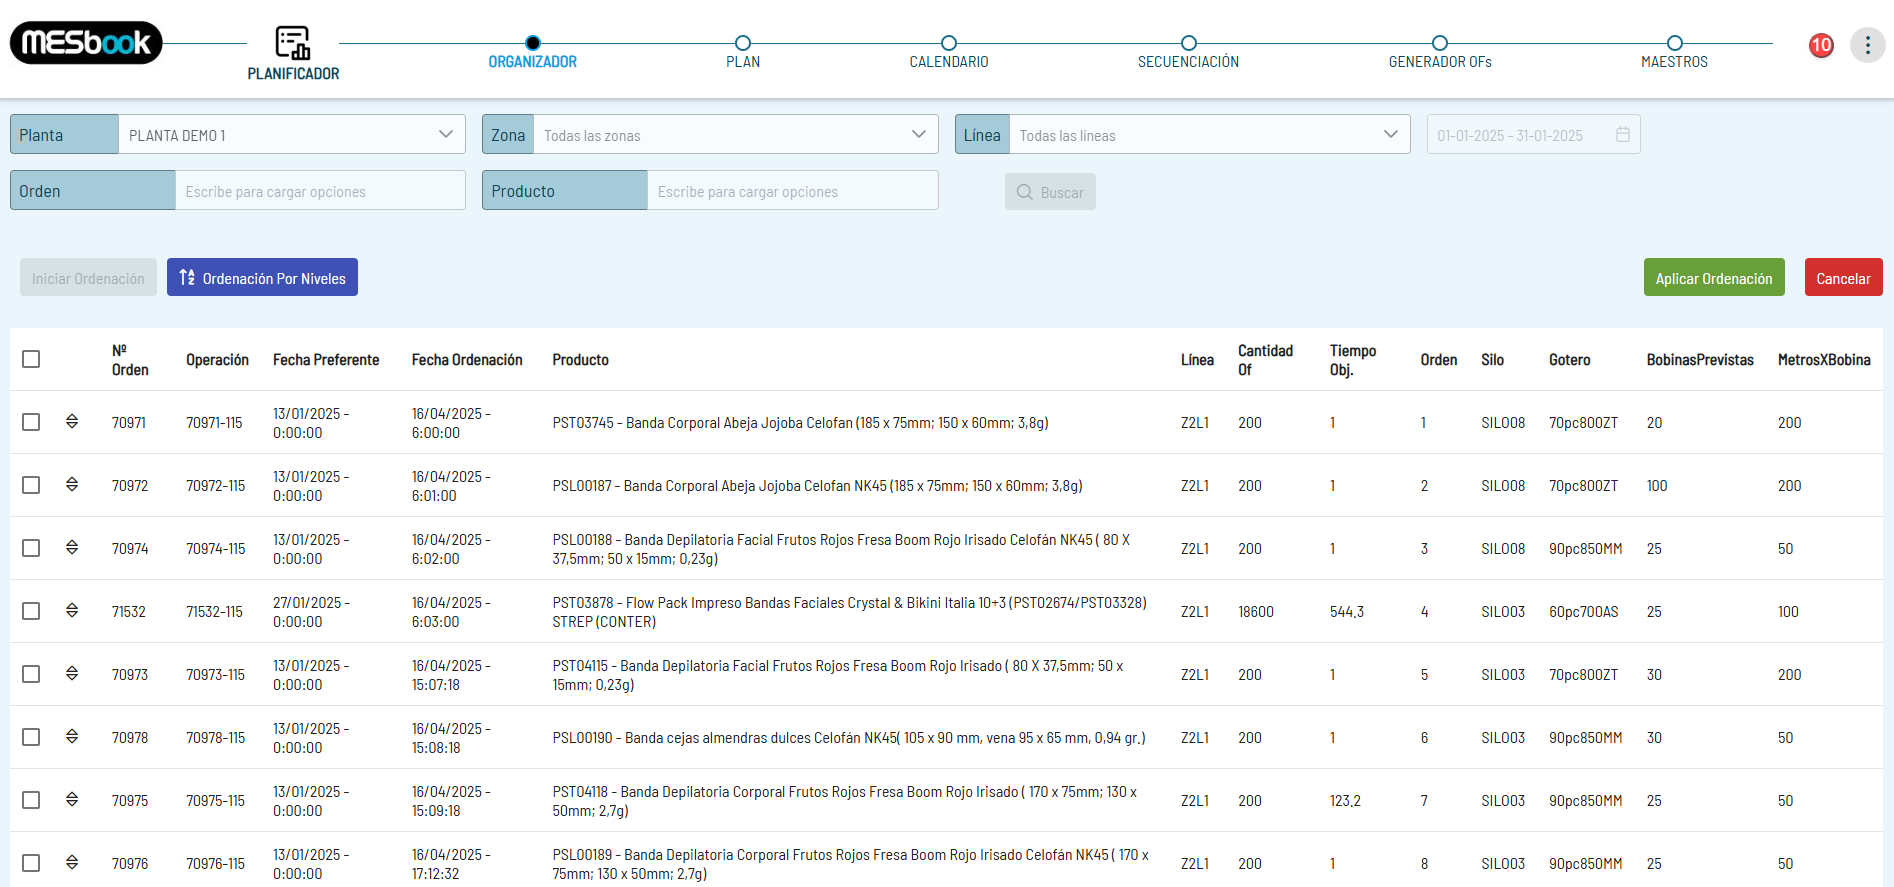This screenshot has height=887, width=1894.
Task: Switch to the Secuenciación step
Action: (x=1188, y=44)
